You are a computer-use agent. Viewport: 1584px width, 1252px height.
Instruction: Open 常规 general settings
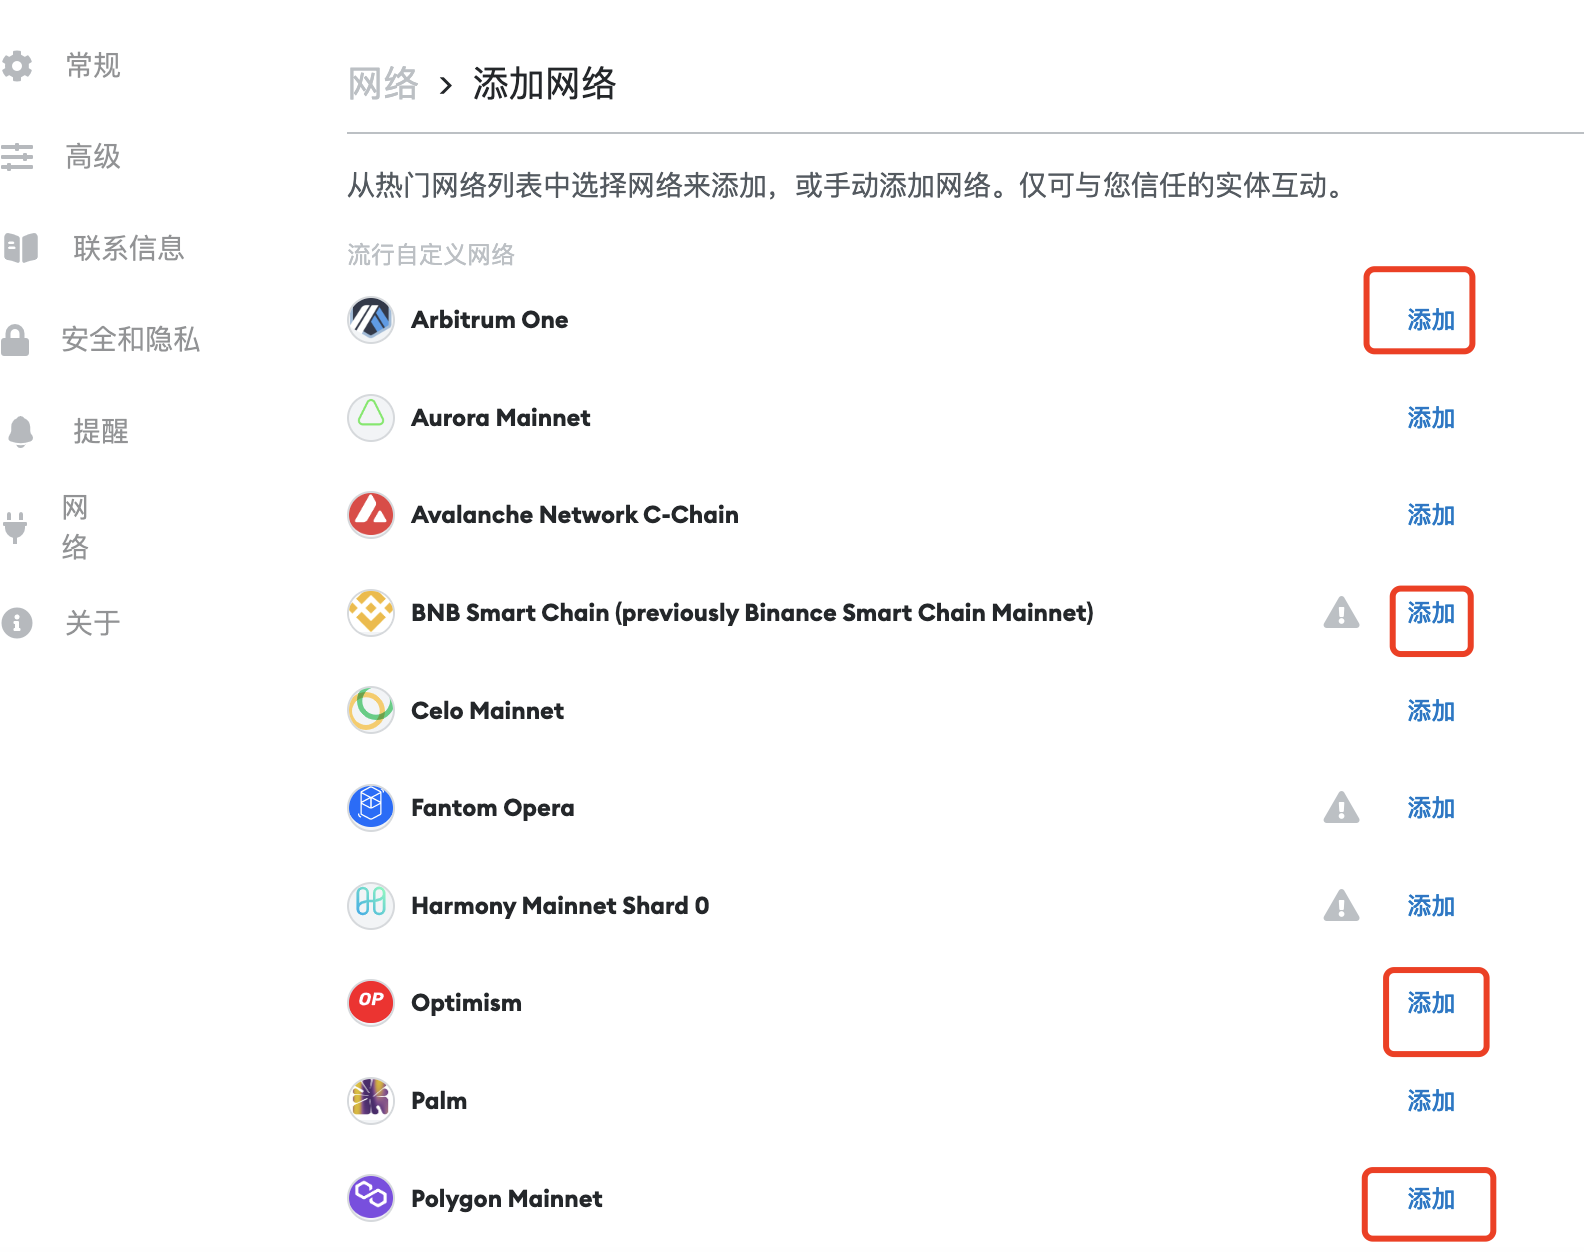tap(93, 66)
